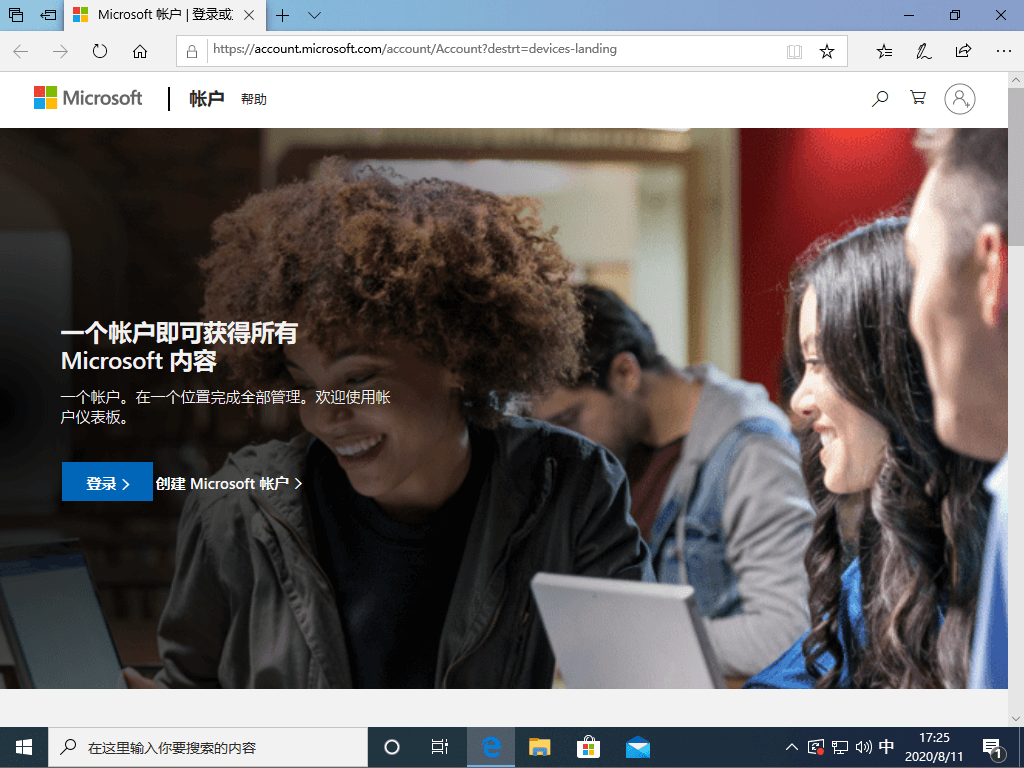Click the browser refresh button
1024x768 pixels.
(x=100, y=51)
